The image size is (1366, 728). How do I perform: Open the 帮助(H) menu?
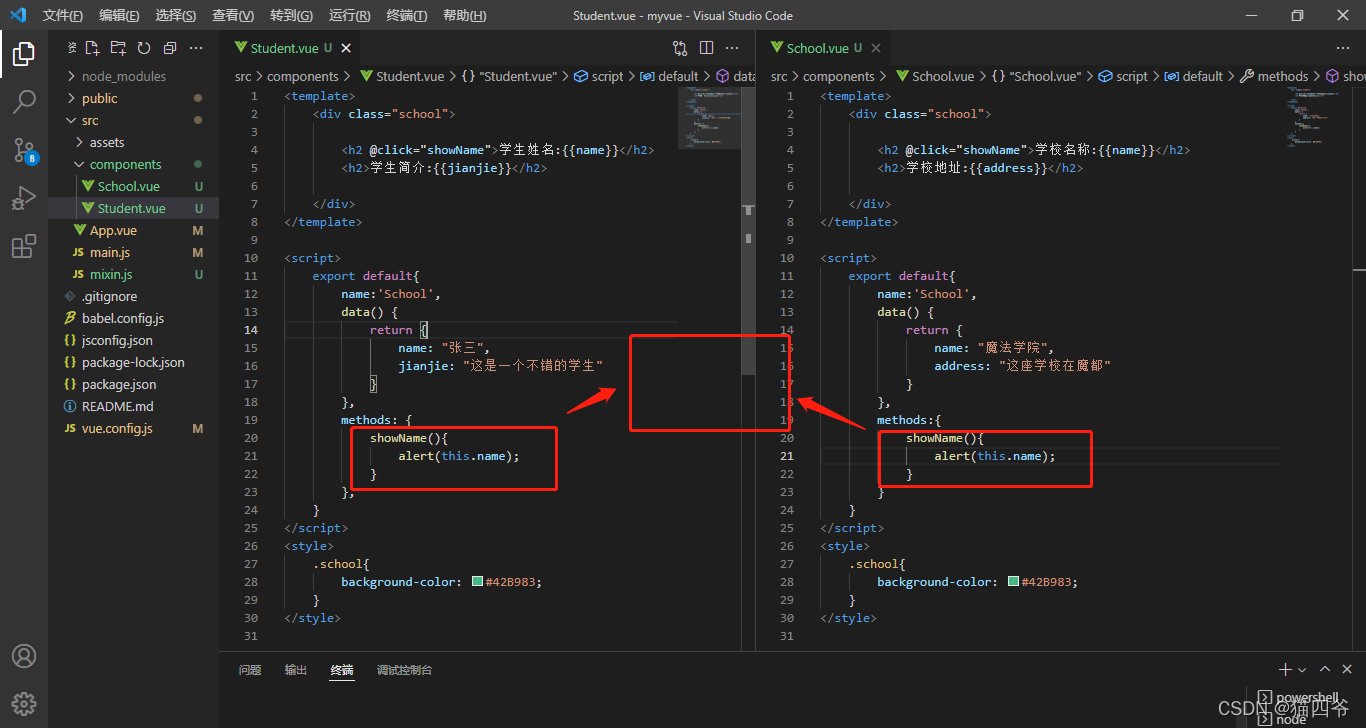[464, 15]
